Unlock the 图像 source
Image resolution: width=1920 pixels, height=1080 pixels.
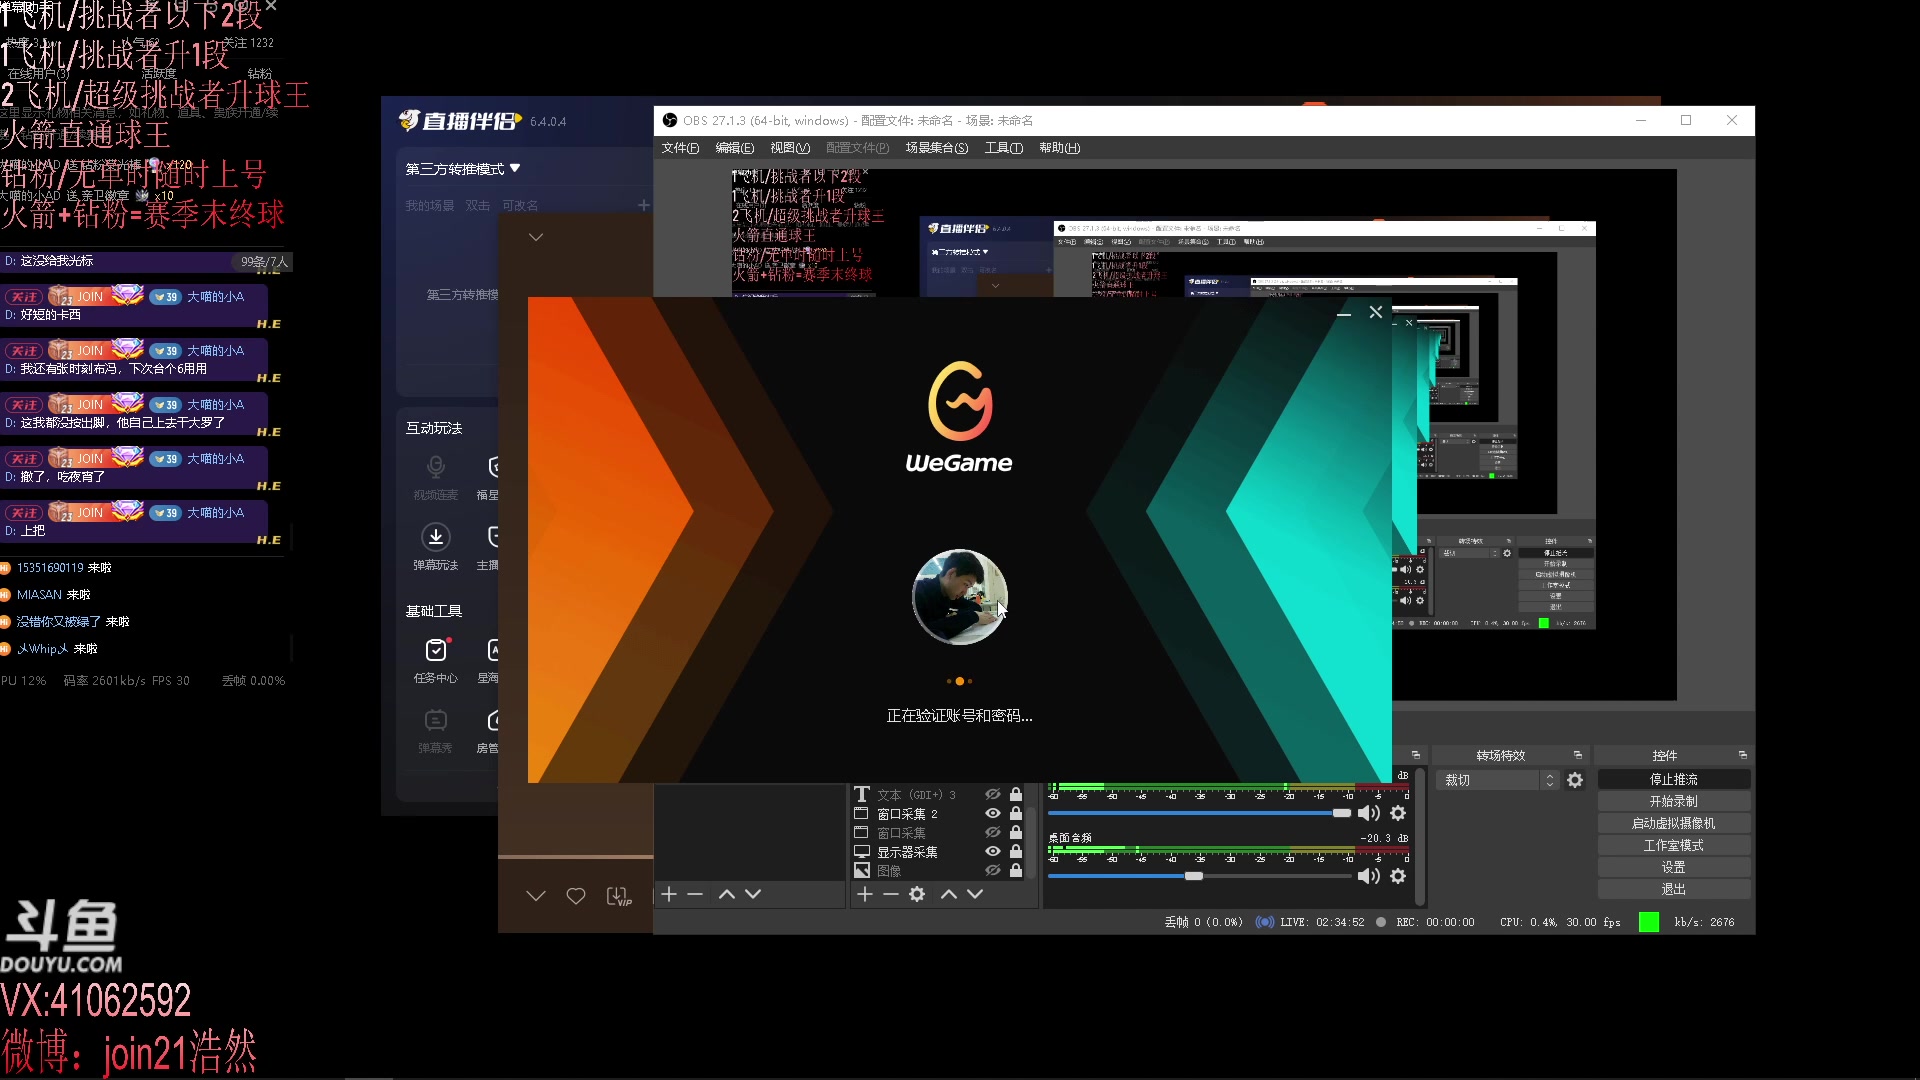pos(1016,870)
